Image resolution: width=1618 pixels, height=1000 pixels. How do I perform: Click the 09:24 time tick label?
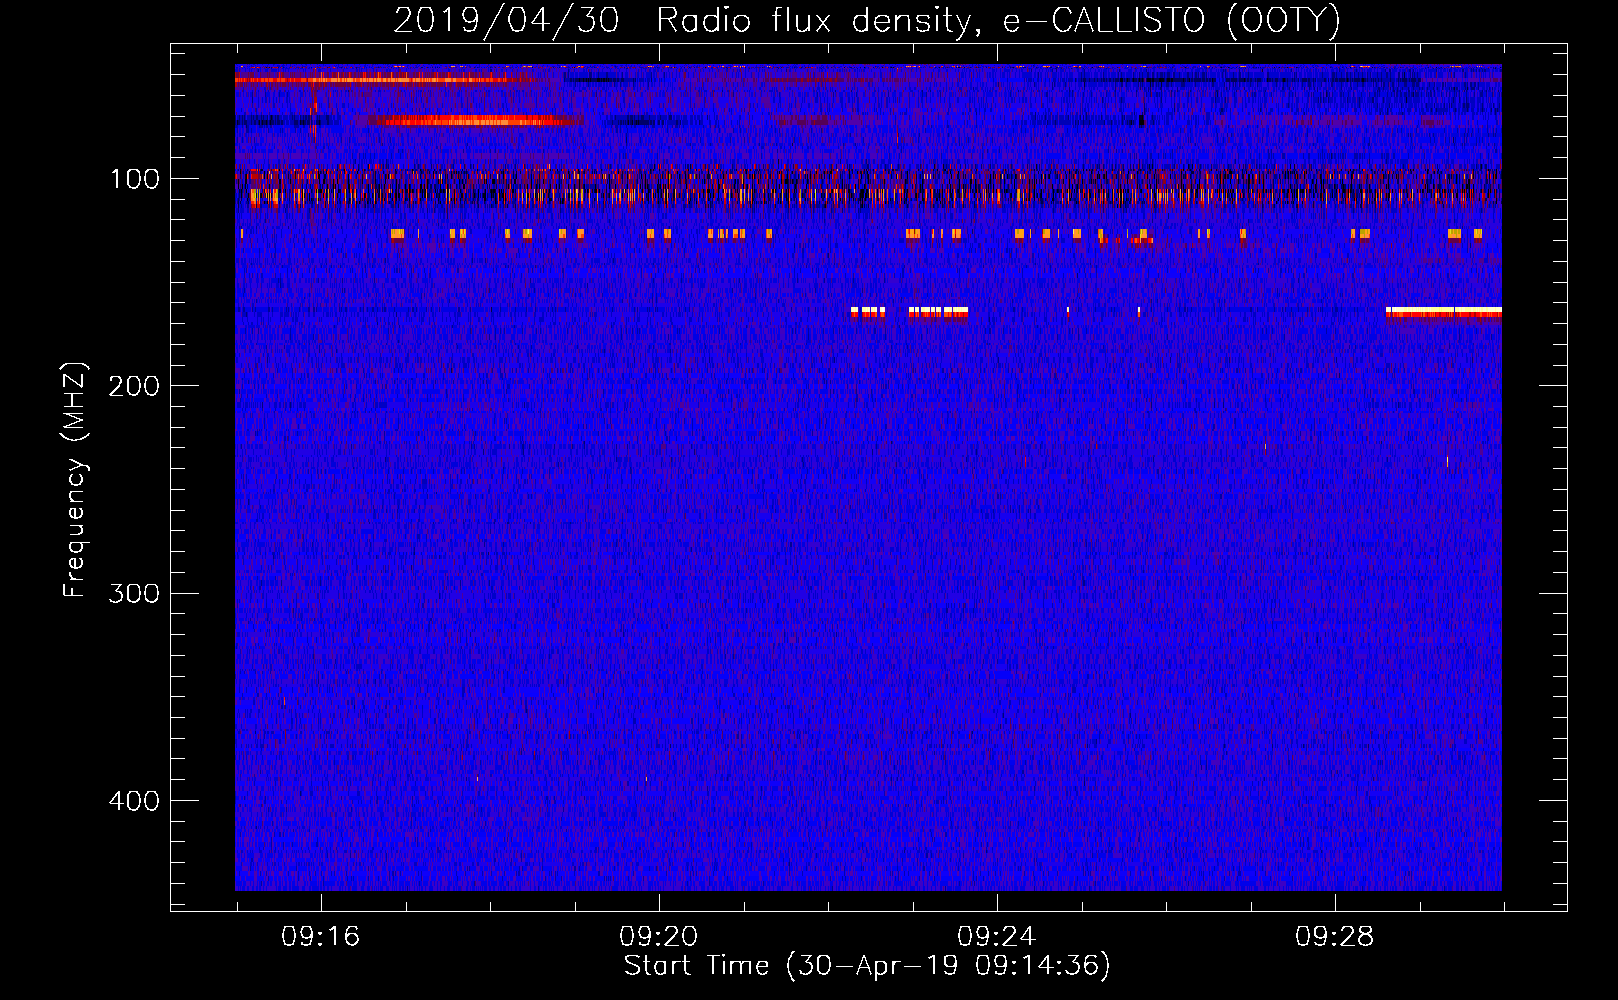coord(997,937)
